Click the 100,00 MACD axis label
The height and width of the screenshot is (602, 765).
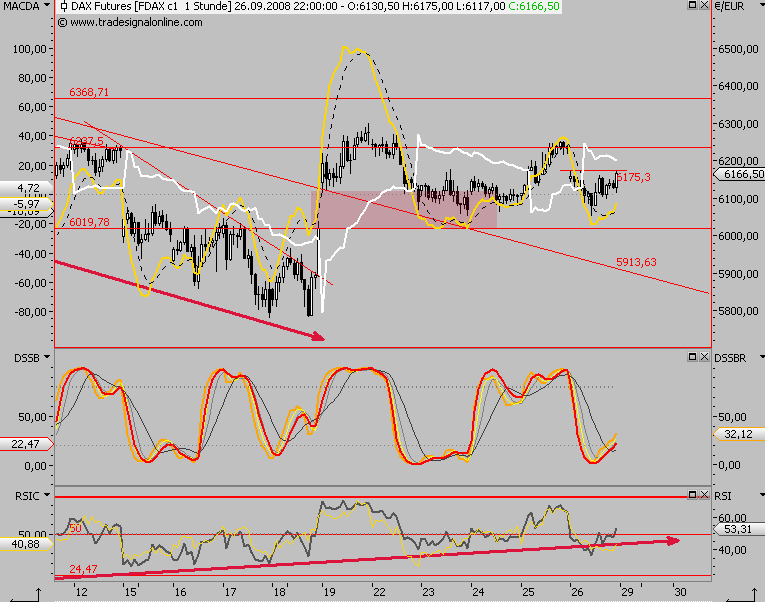(x=30, y=49)
